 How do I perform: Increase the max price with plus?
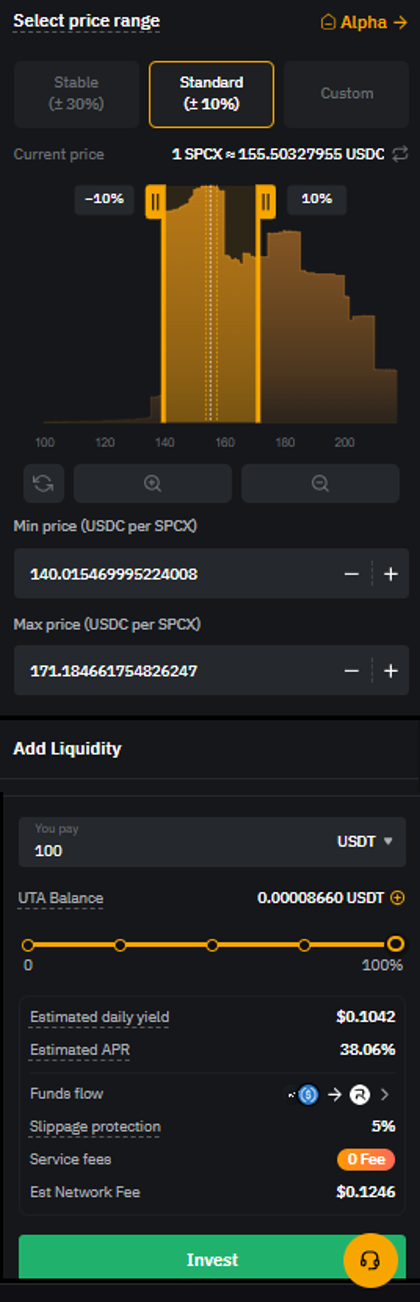point(391,670)
